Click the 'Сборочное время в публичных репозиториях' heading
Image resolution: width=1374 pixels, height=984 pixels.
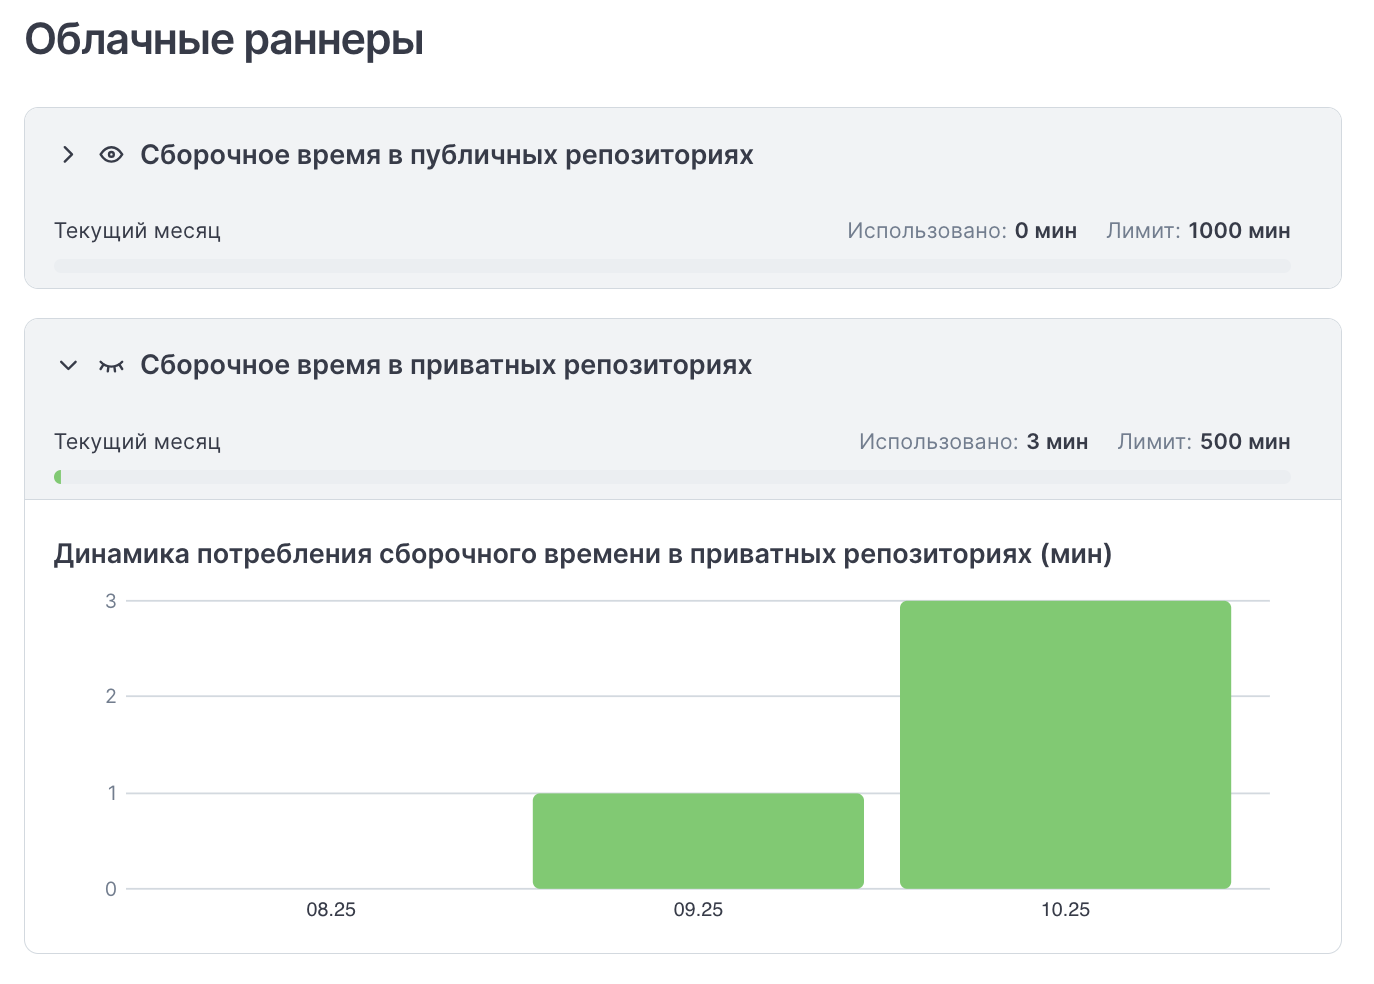(x=446, y=155)
